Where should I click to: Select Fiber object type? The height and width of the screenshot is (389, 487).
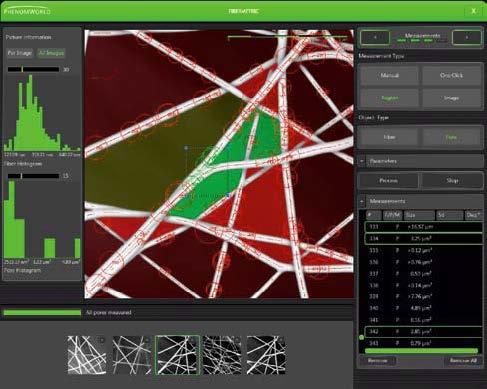pyautogui.click(x=389, y=137)
